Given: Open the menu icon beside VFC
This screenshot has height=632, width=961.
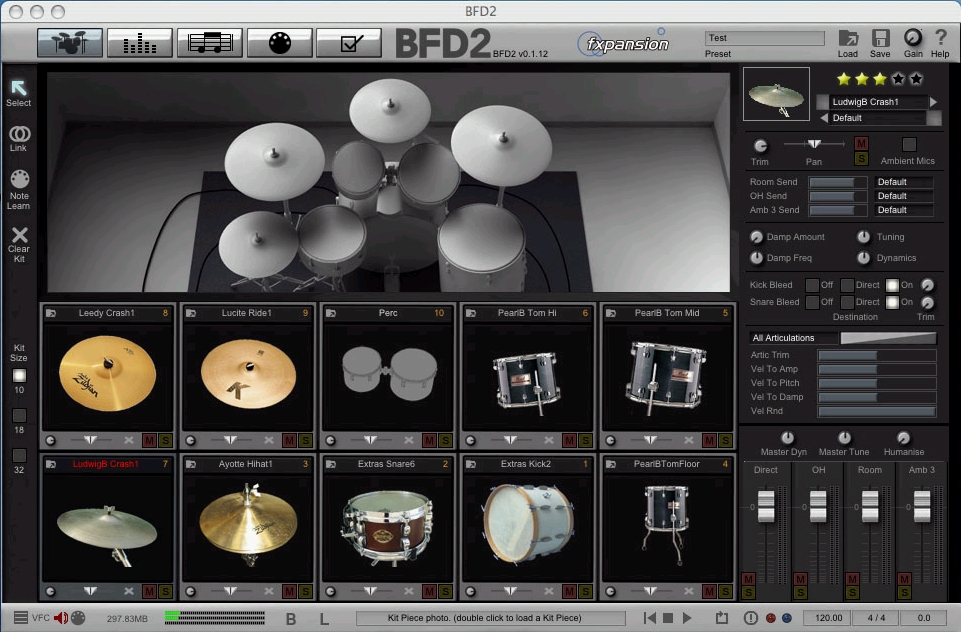Looking at the screenshot, I should 20,617.
